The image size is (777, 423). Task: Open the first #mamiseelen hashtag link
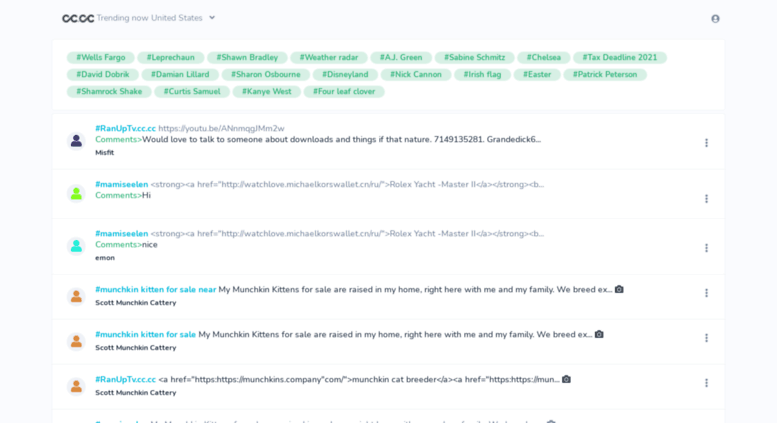[x=121, y=184]
